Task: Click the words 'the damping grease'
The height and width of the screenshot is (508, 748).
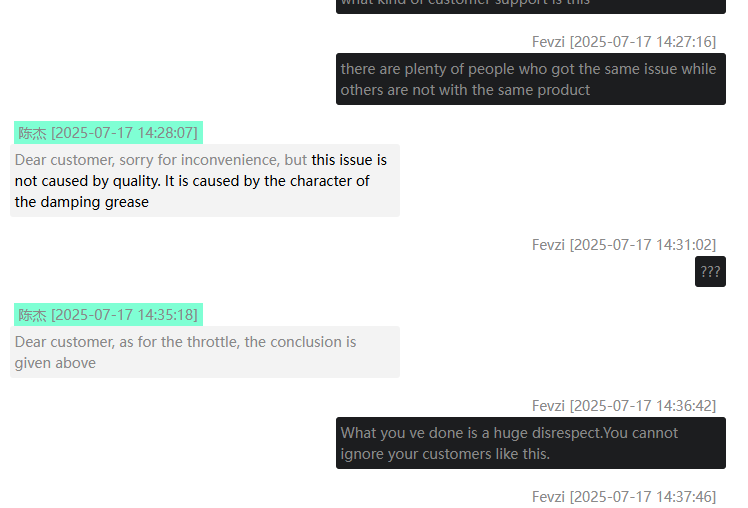Action: [x=82, y=202]
